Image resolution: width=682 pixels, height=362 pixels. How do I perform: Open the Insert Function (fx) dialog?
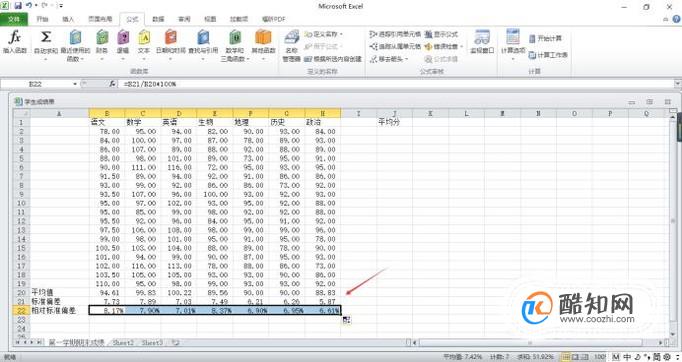click(15, 42)
